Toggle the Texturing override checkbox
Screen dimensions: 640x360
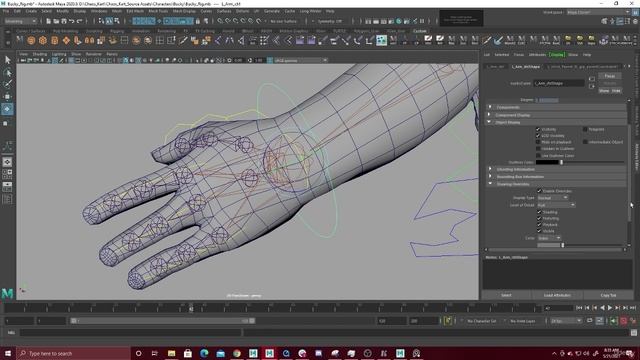coord(539,218)
